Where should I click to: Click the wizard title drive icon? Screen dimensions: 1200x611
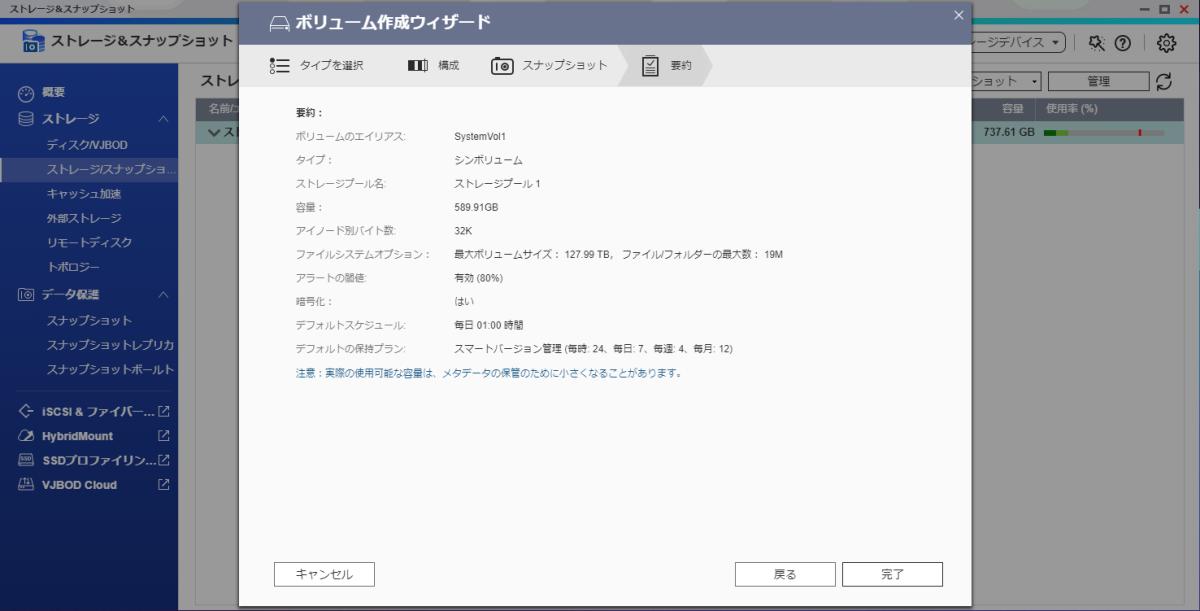(x=280, y=22)
